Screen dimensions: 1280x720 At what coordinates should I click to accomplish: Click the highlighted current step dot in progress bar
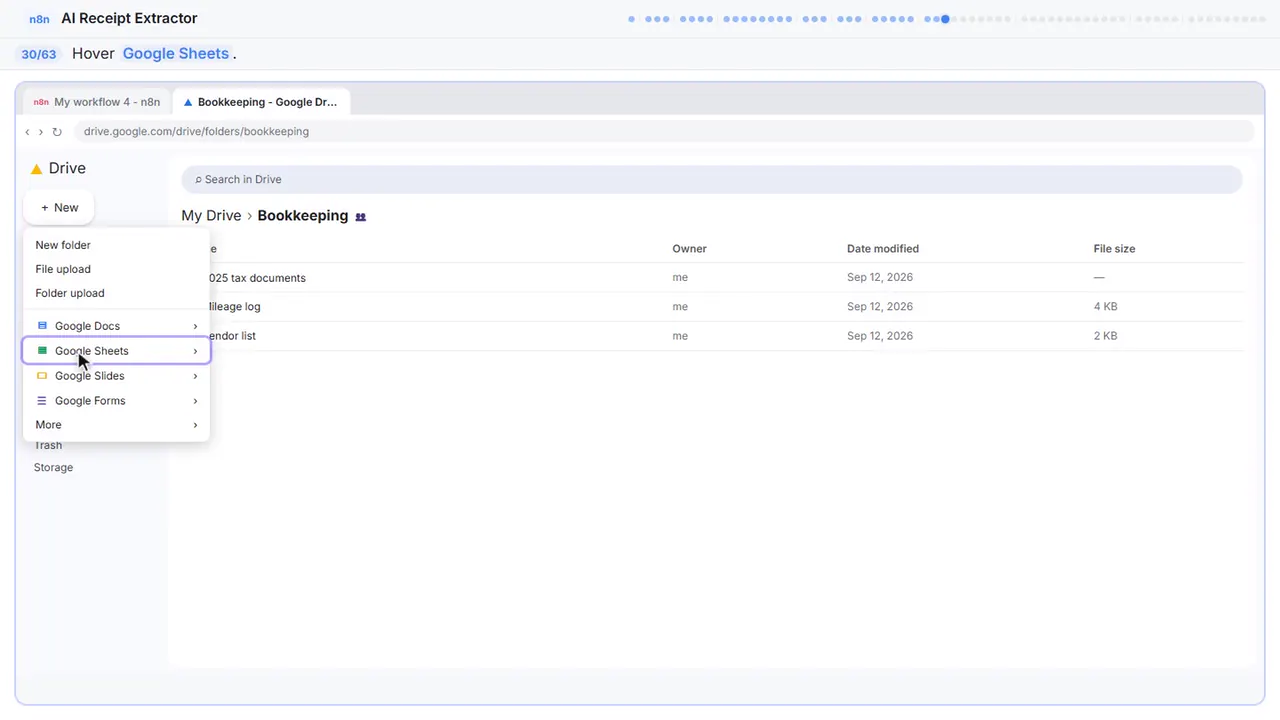[945, 19]
